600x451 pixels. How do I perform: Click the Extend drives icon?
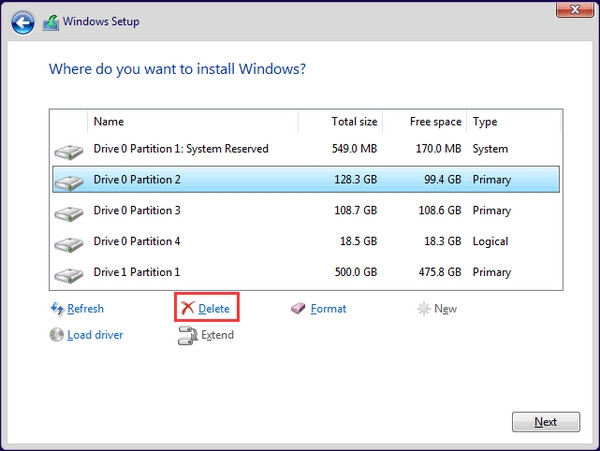point(188,335)
